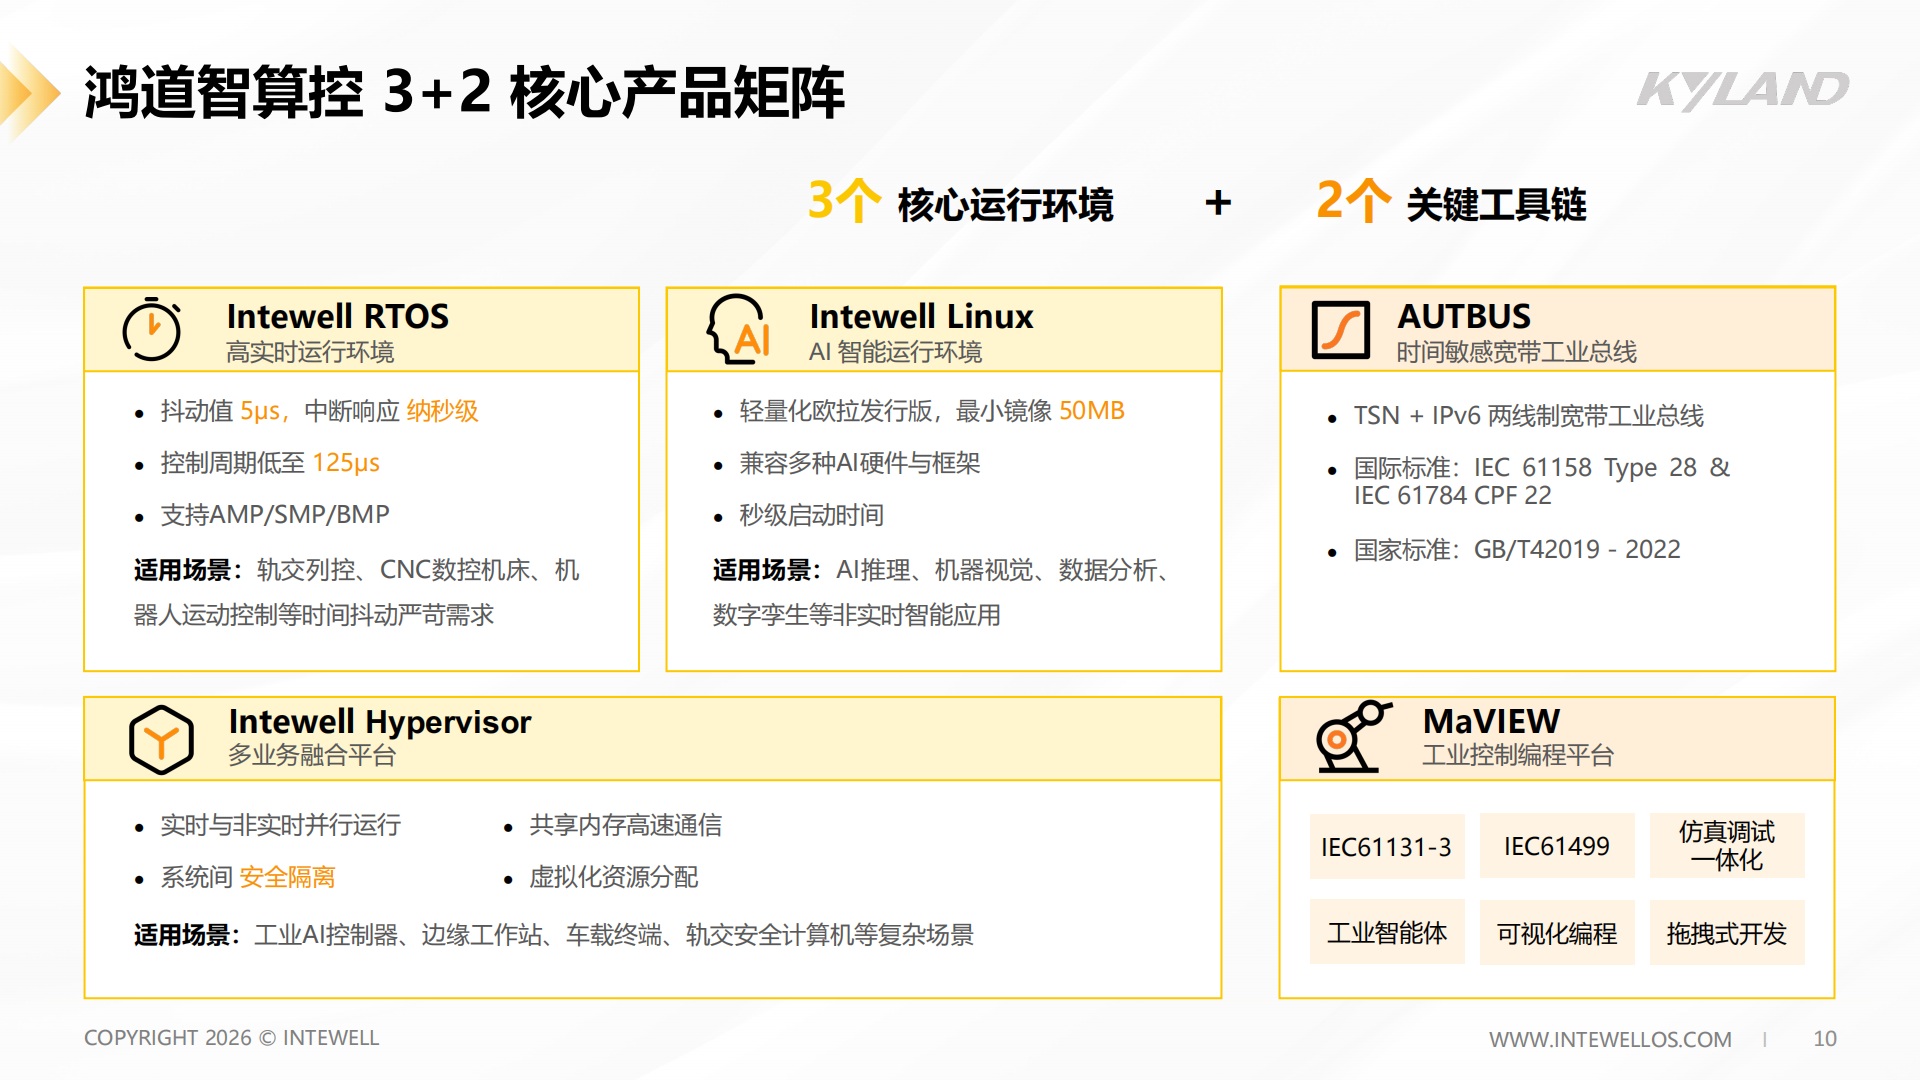Click the AUTBUS curve icon
Viewport: 1920px width, 1080px height.
point(1340,330)
